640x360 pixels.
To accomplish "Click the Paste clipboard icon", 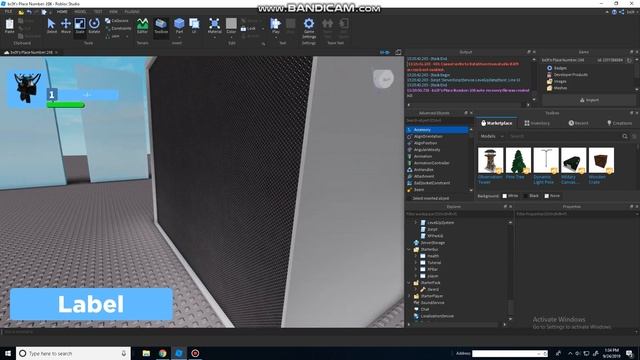I will pyautogui.click(x=9, y=25).
